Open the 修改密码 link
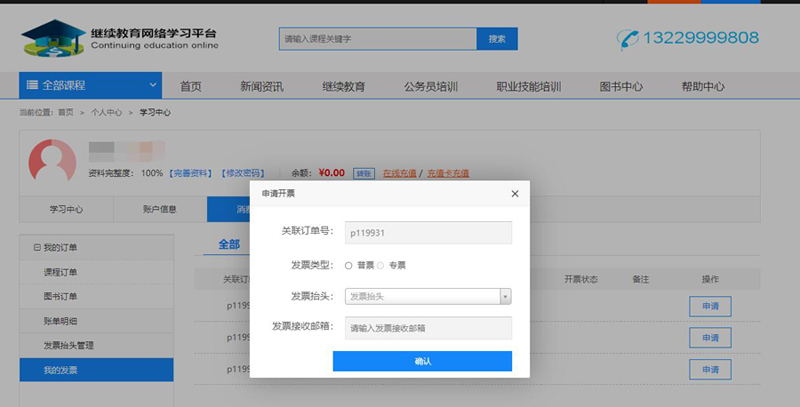800x407 pixels. point(244,173)
